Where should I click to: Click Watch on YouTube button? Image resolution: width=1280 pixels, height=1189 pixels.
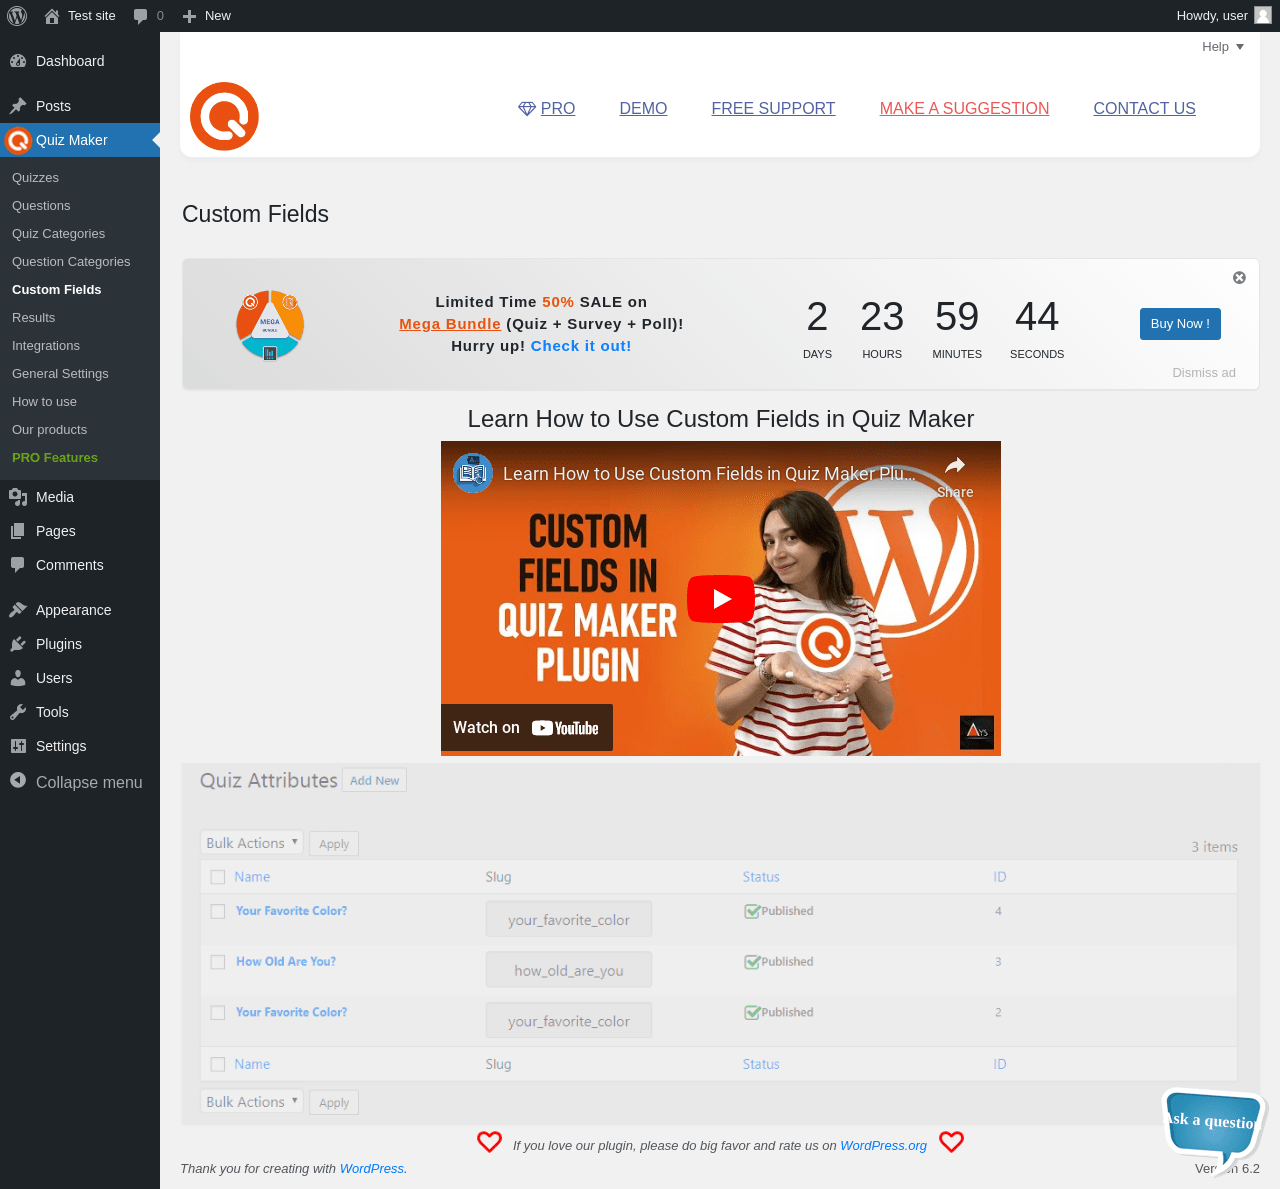click(527, 728)
